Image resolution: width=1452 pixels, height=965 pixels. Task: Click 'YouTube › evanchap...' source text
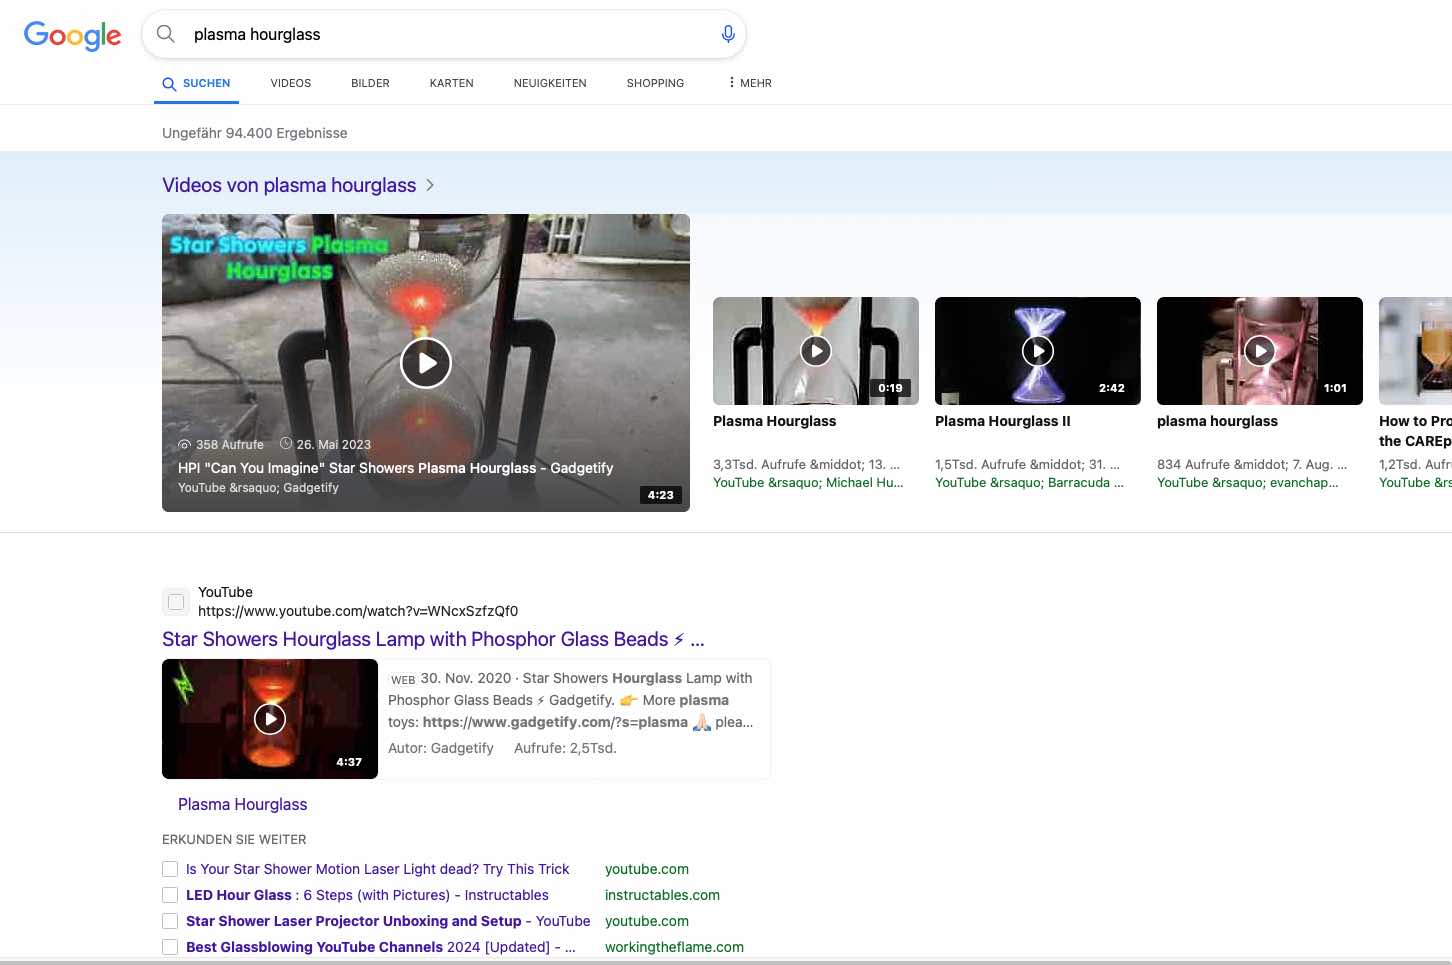click(1247, 482)
